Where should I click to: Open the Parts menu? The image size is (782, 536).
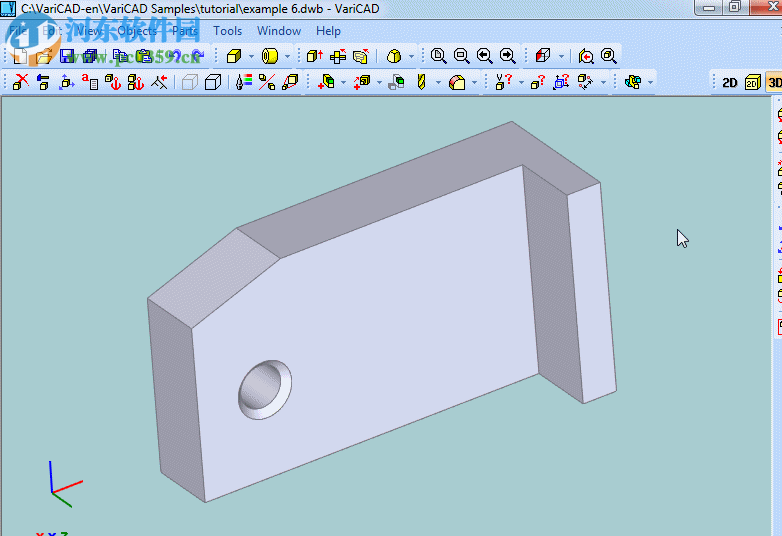pyautogui.click(x=185, y=31)
